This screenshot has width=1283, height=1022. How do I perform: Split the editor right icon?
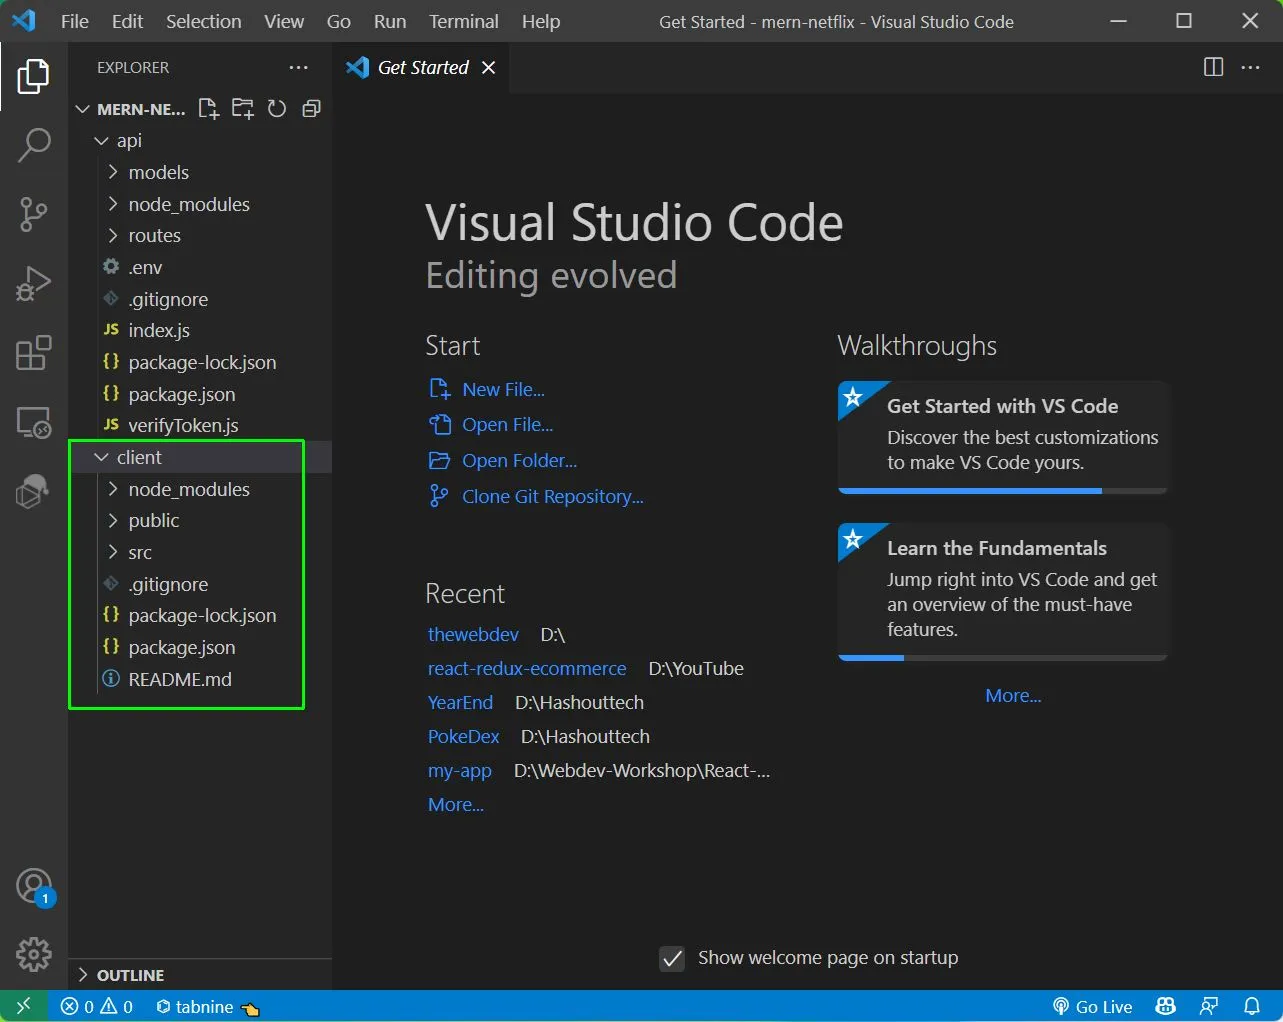click(1213, 67)
